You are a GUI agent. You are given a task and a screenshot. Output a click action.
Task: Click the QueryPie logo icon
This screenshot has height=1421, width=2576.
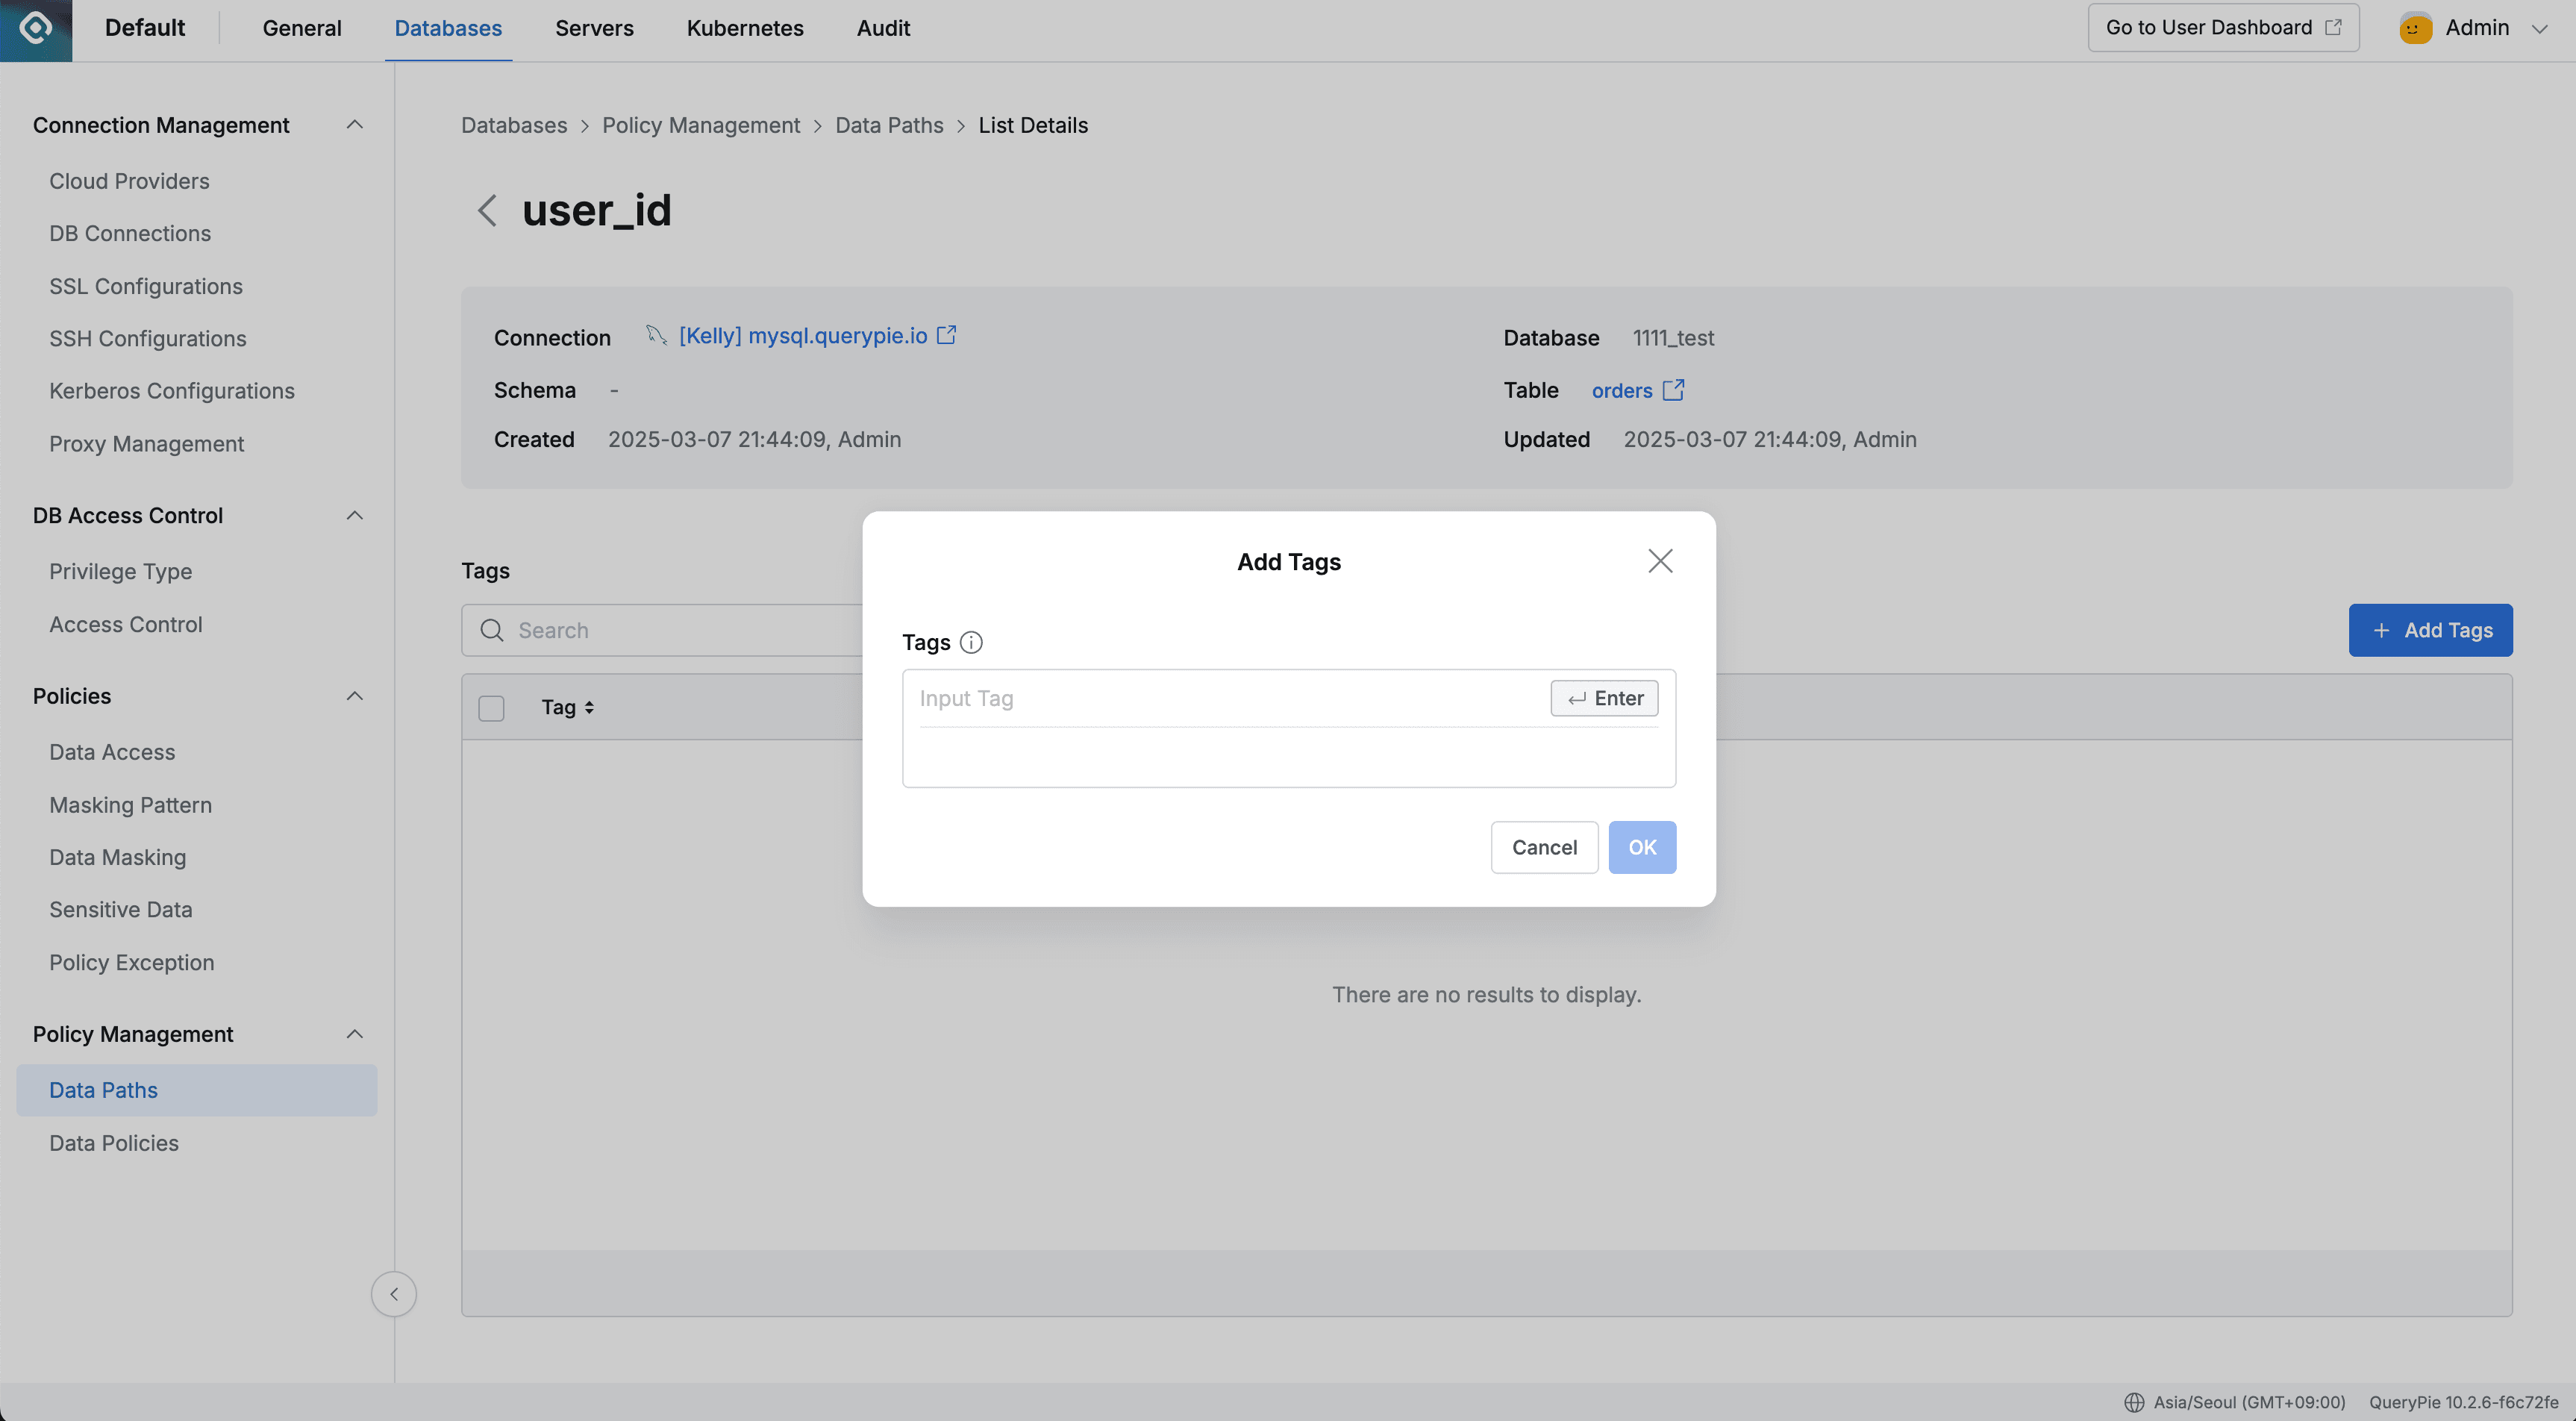[36, 29]
